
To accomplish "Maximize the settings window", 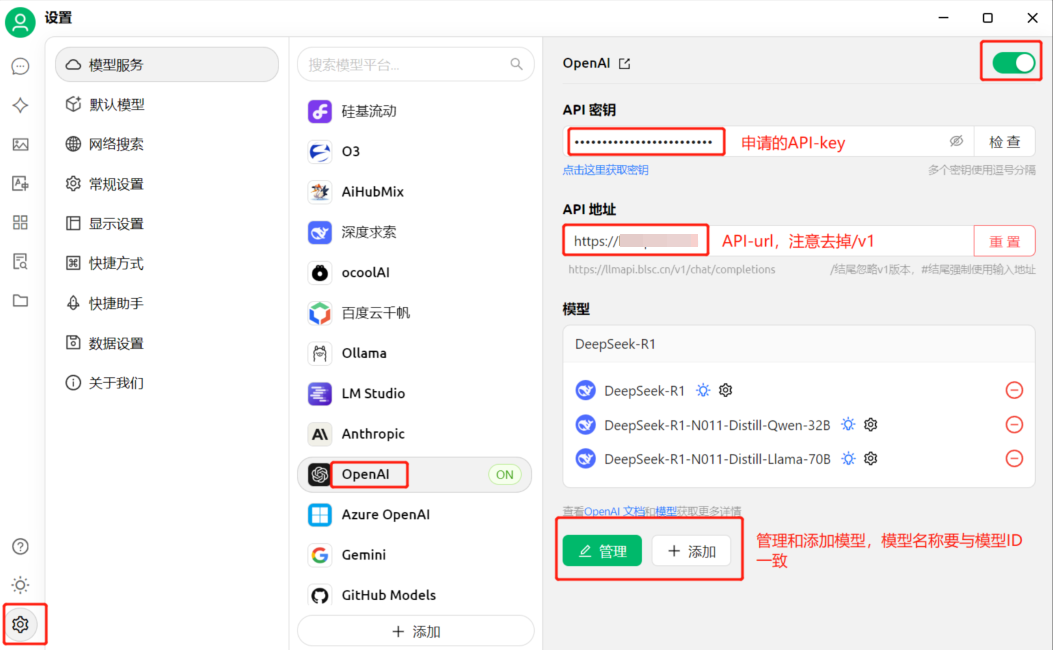I will (987, 18).
